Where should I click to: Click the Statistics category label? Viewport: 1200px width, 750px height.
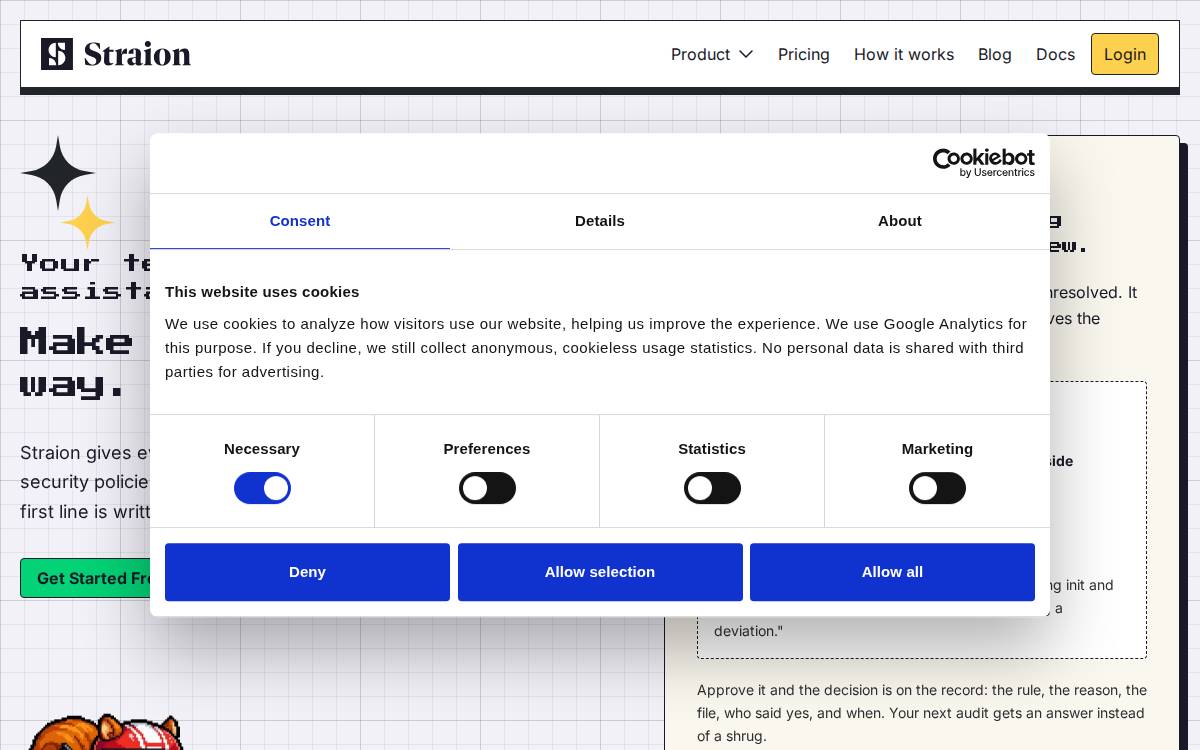712,449
